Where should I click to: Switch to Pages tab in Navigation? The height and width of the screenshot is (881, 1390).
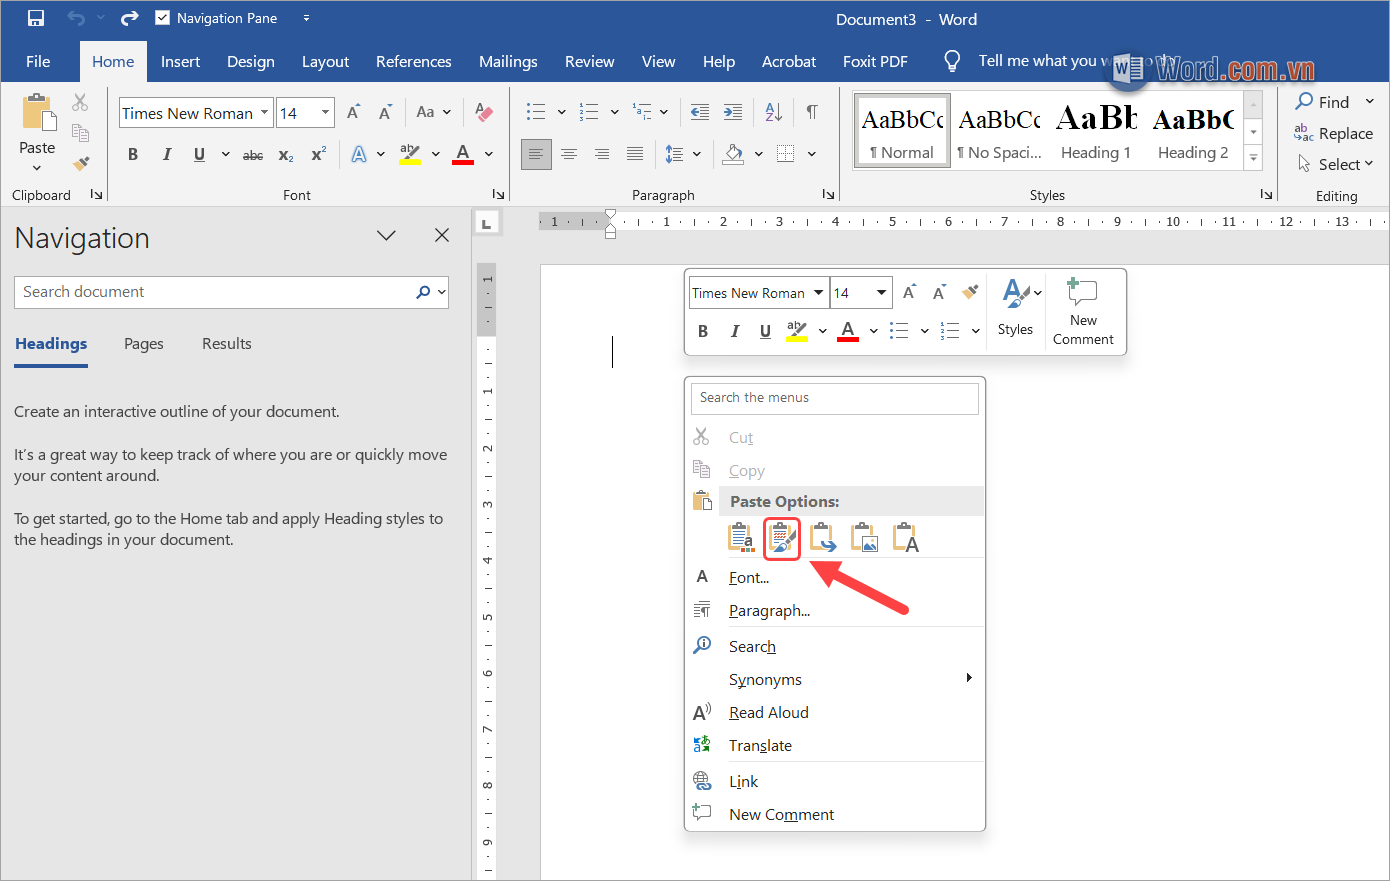coord(144,344)
